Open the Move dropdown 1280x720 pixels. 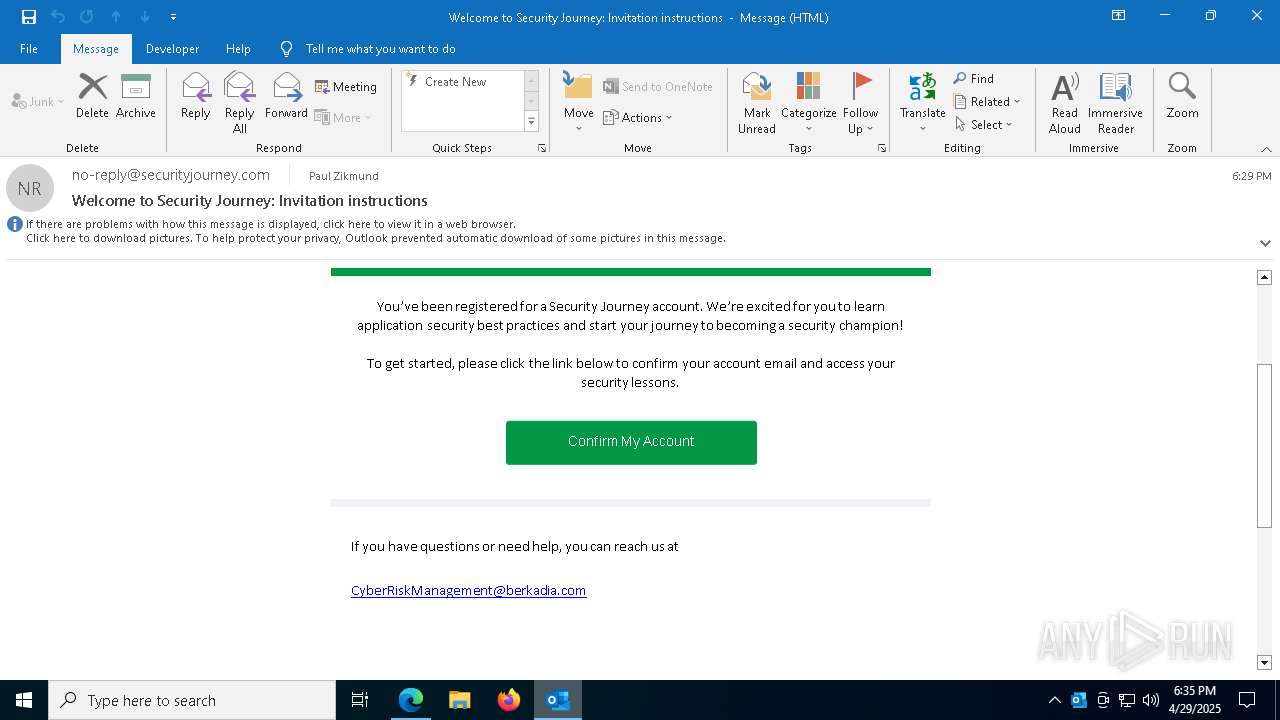click(579, 102)
